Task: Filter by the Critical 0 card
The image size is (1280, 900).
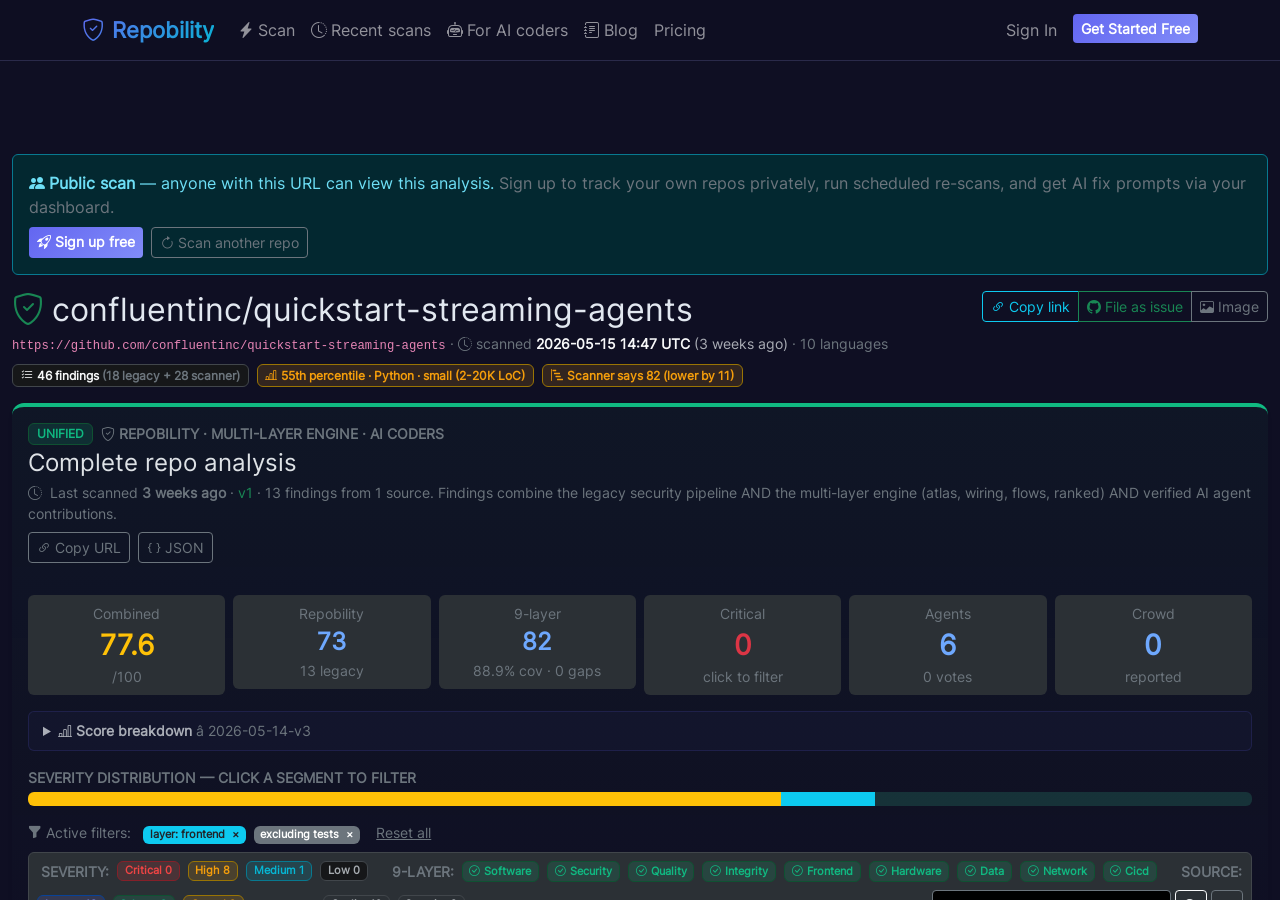Action: coord(742,645)
